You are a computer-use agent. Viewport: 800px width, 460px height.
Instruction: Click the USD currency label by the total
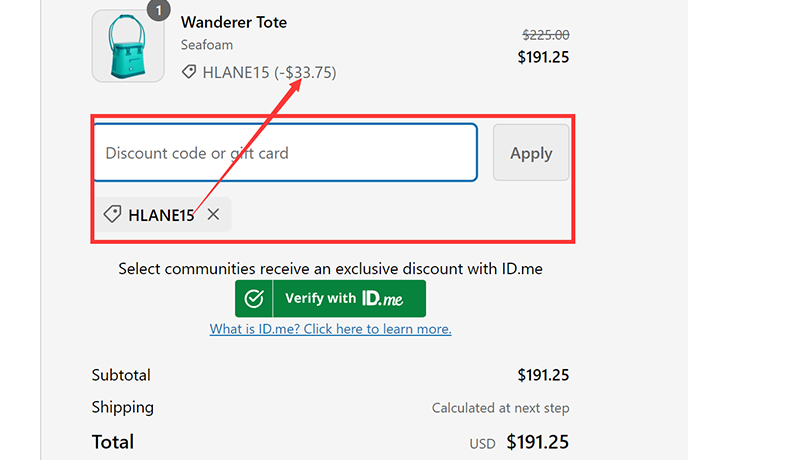(483, 443)
